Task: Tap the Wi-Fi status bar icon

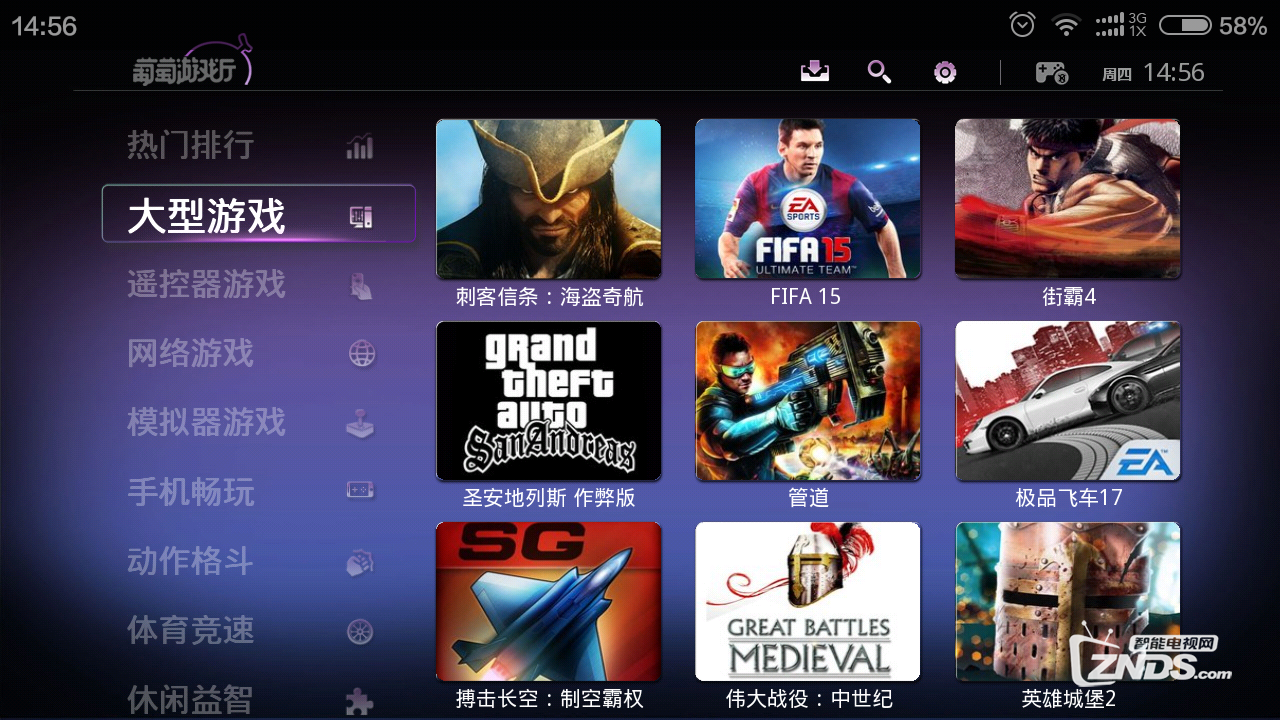Action: click(1067, 25)
